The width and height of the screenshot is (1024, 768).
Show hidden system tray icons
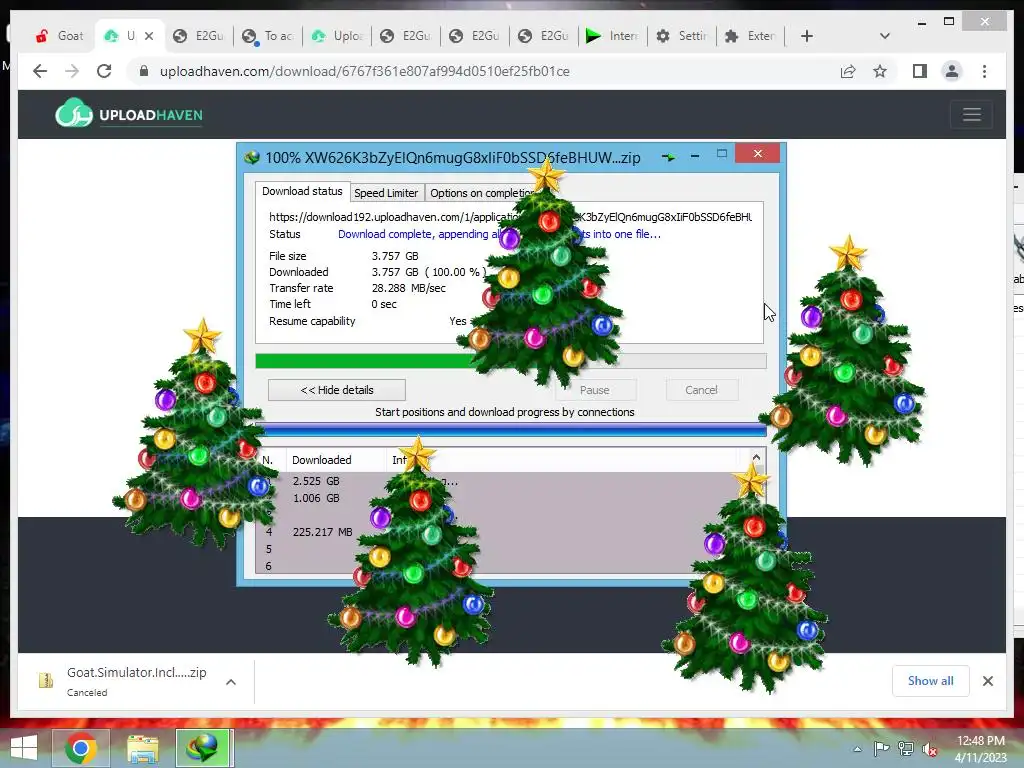[x=857, y=749]
